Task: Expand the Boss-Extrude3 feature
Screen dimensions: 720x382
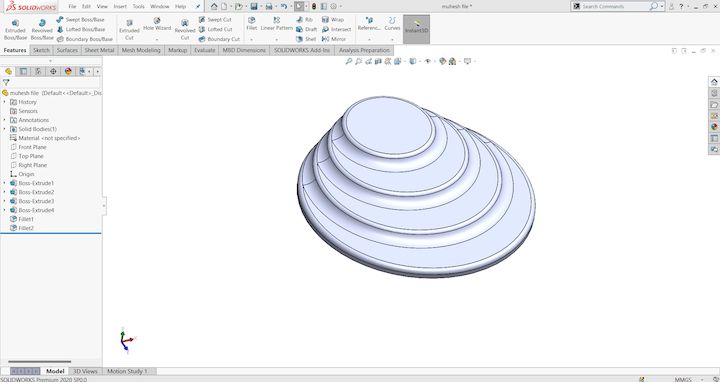Action: pyautogui.click(x=5, y=201)
